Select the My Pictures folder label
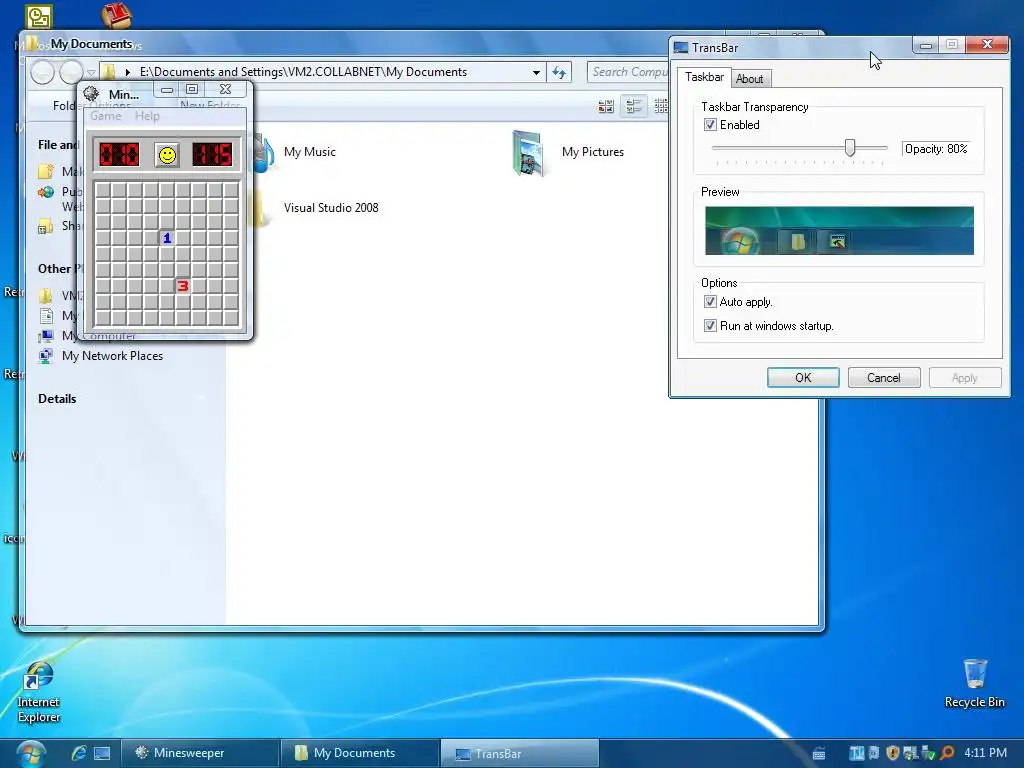1024x768 pixels. click(593, 152)
